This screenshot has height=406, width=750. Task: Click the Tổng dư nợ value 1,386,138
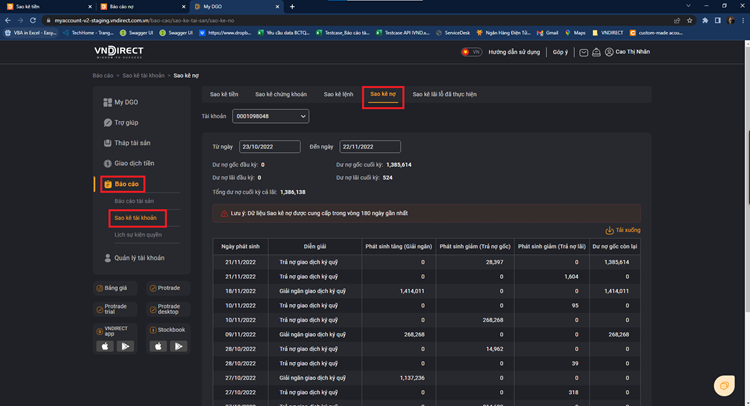click(x=293, y=192)
